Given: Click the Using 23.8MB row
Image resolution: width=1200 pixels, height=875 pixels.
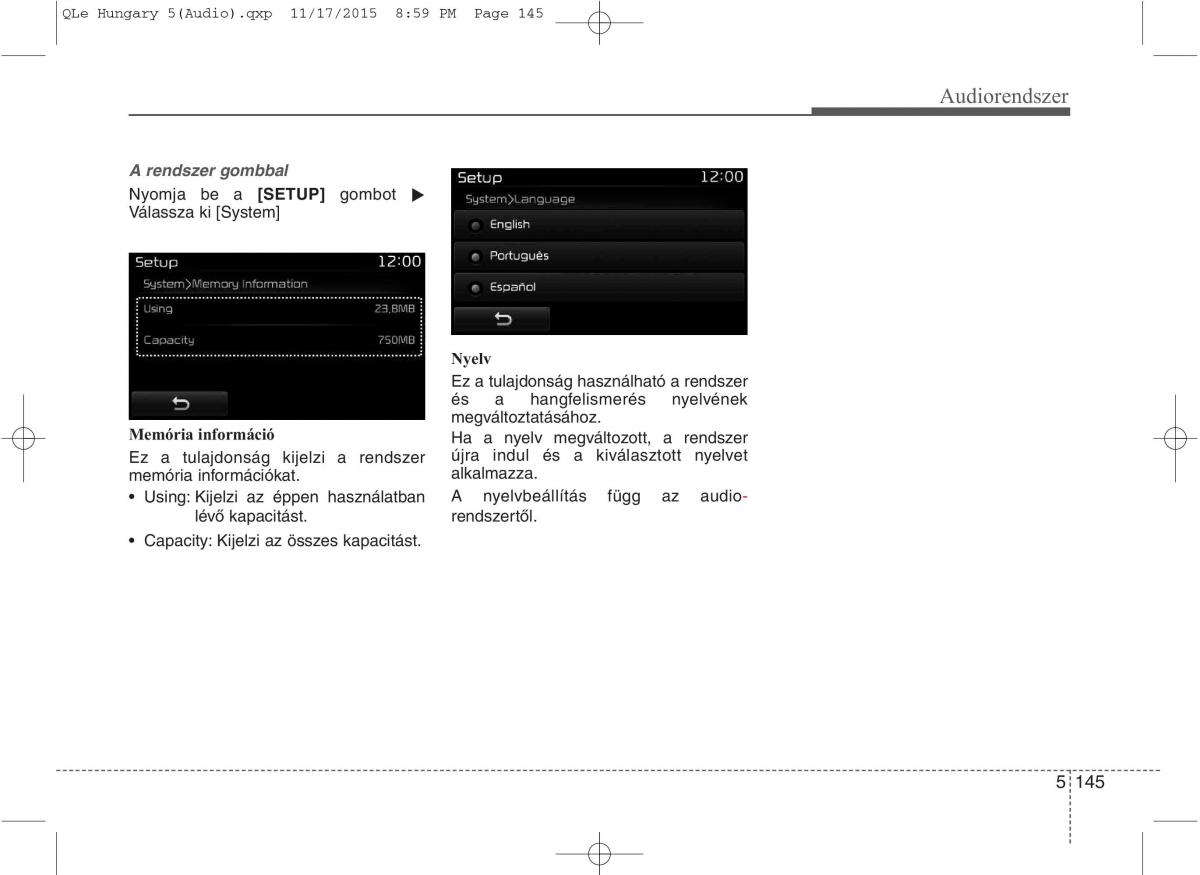Looking at the screenshot, I should click(x=279, y=309).
